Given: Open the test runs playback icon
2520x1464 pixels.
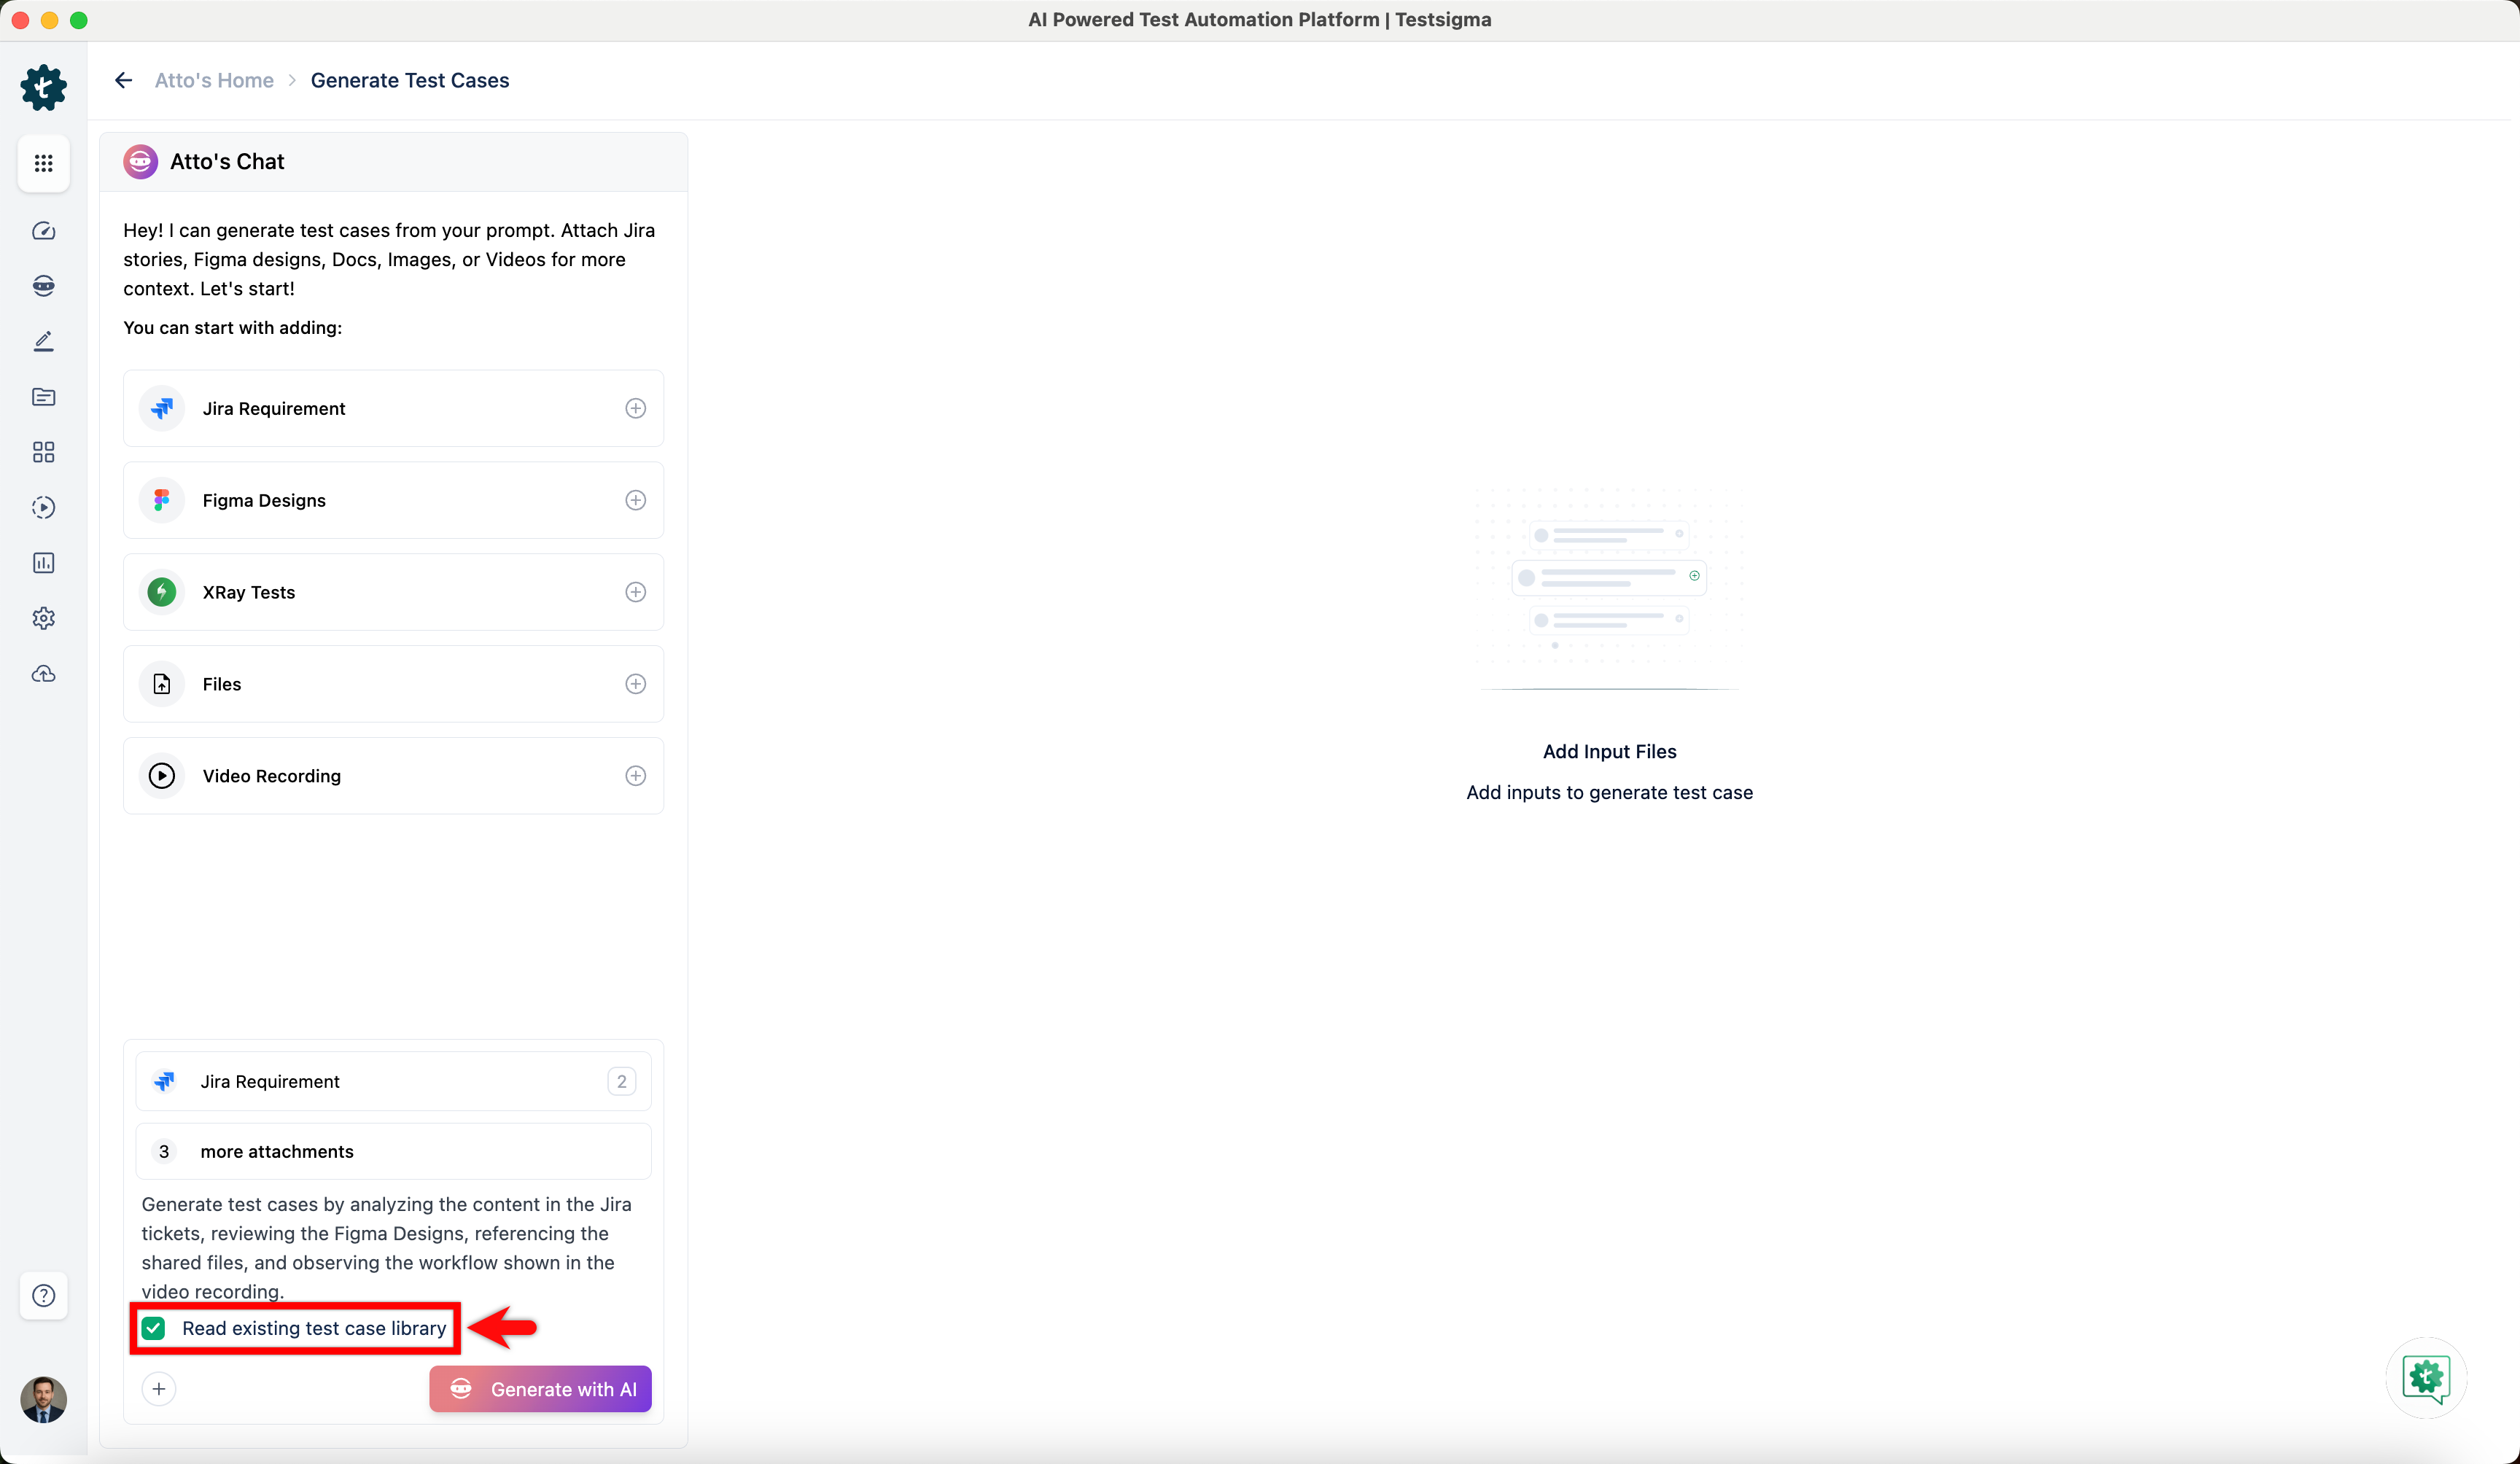Looking at the screenshot, I should click(x=44, y=507).
